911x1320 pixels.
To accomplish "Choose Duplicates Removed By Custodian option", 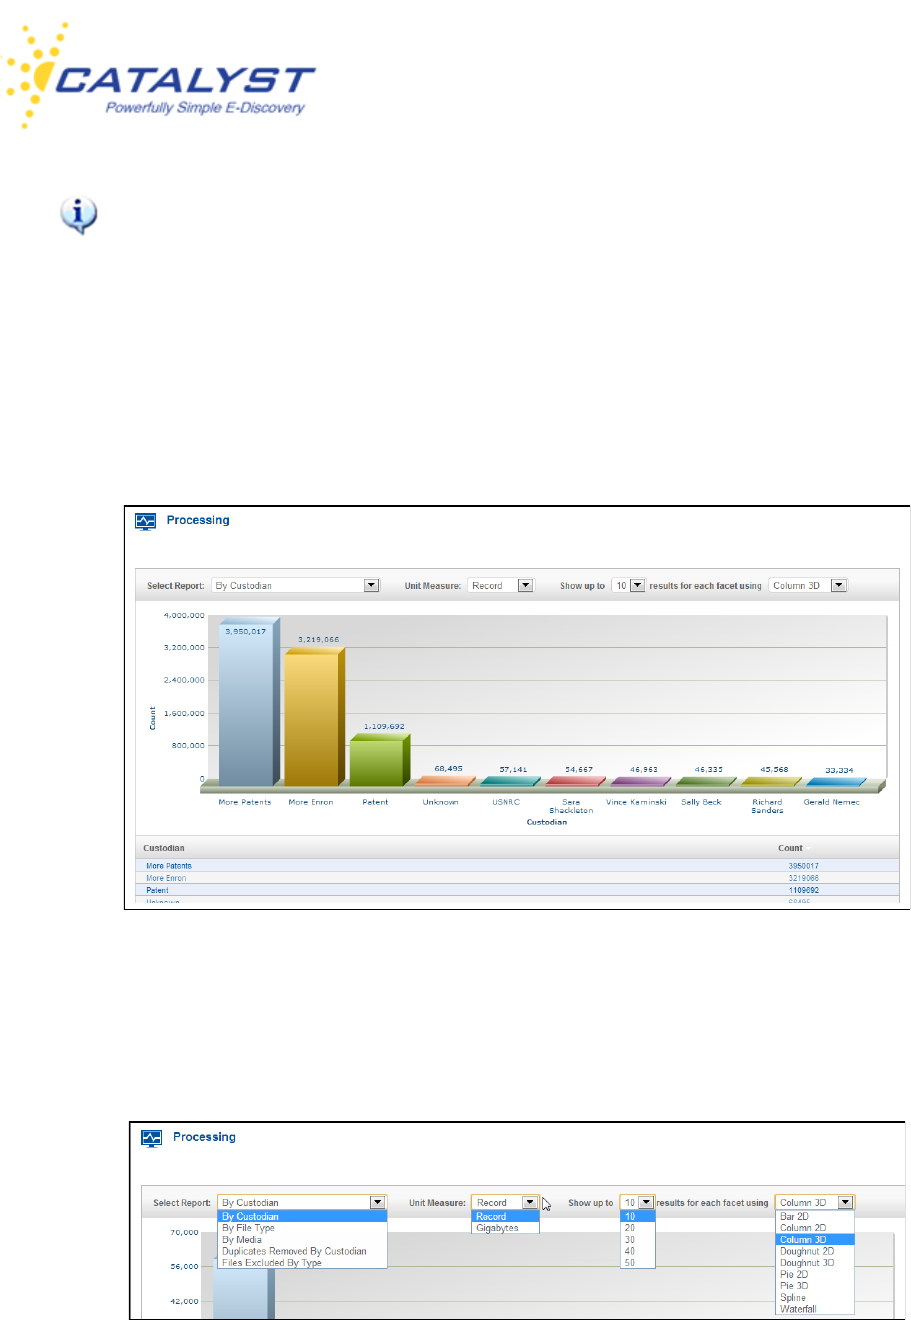I will pos(302,1251).
